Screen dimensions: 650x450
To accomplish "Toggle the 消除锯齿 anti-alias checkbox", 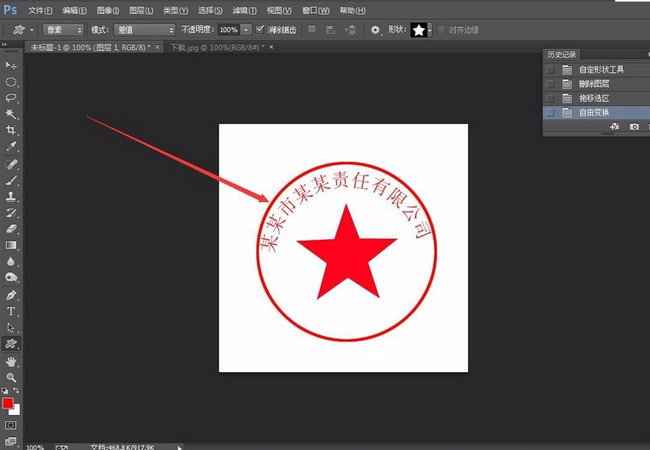I will coord(261,30).
